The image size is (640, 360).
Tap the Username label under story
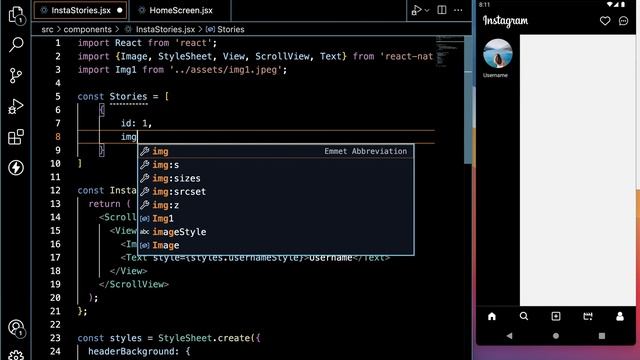point(495,75)
